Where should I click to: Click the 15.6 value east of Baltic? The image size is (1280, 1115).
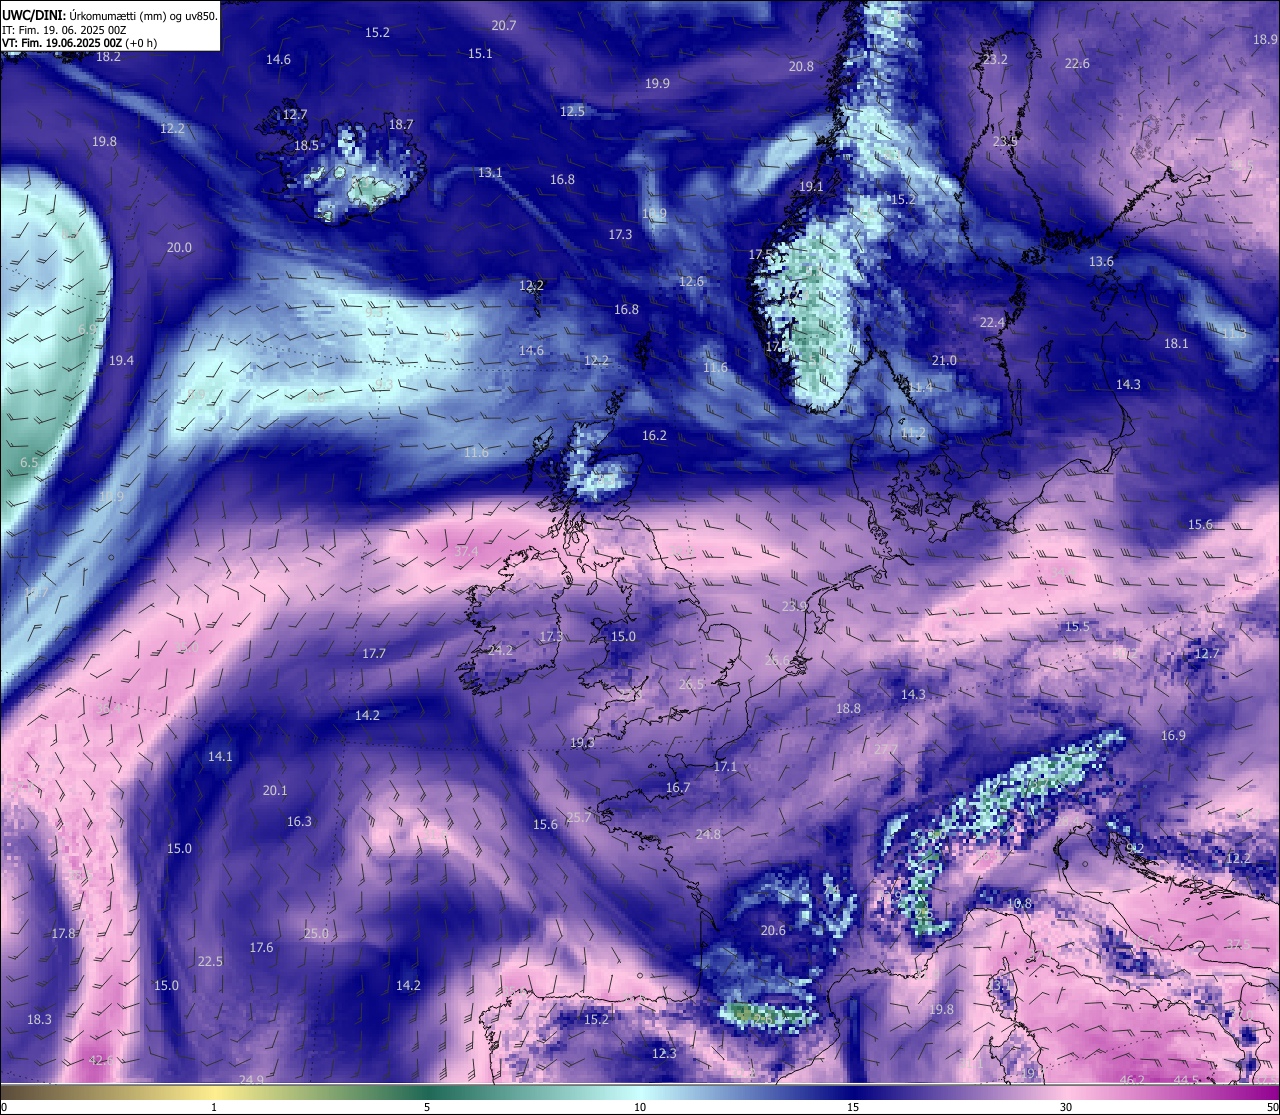click(x=1200, y=525)
